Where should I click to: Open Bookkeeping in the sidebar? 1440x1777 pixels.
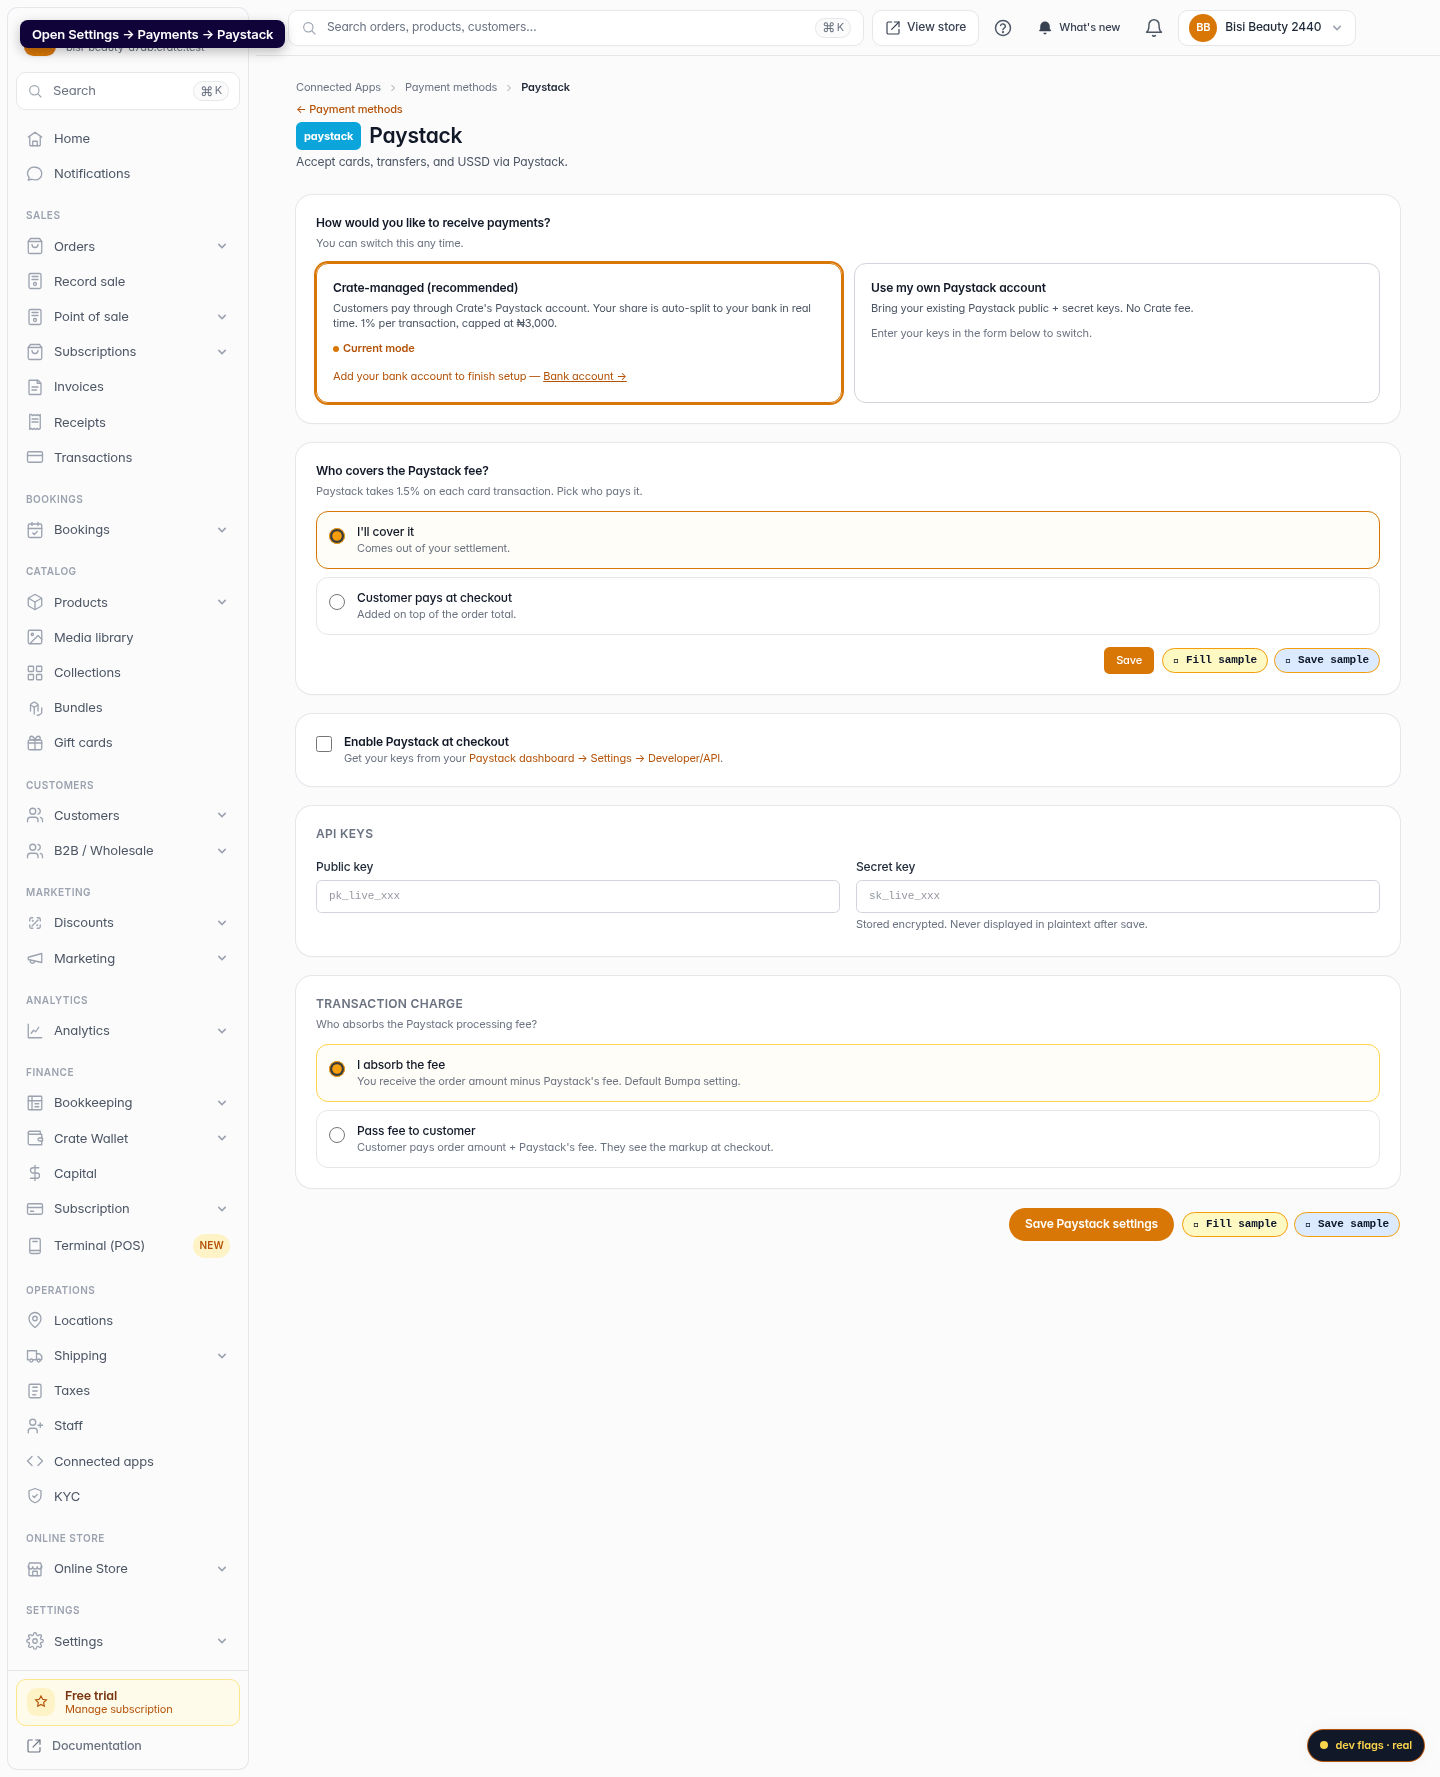point(128,1103)
